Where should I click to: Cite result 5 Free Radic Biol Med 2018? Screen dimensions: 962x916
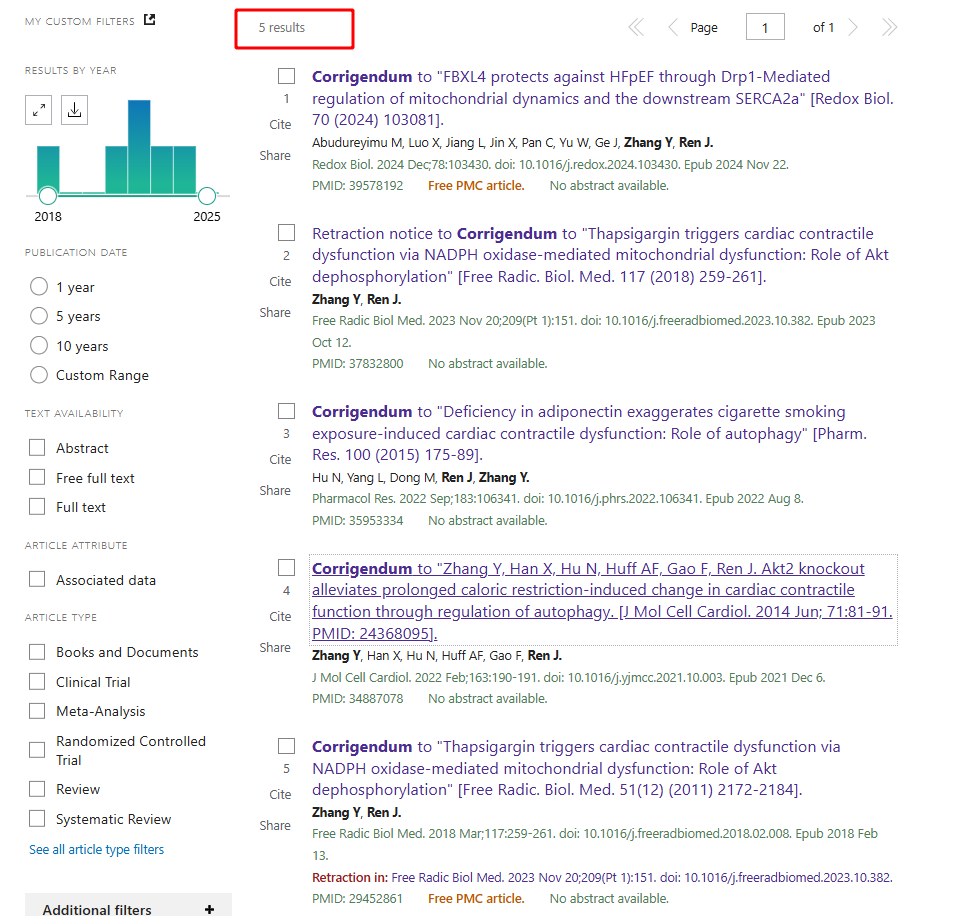click(280, 795)
